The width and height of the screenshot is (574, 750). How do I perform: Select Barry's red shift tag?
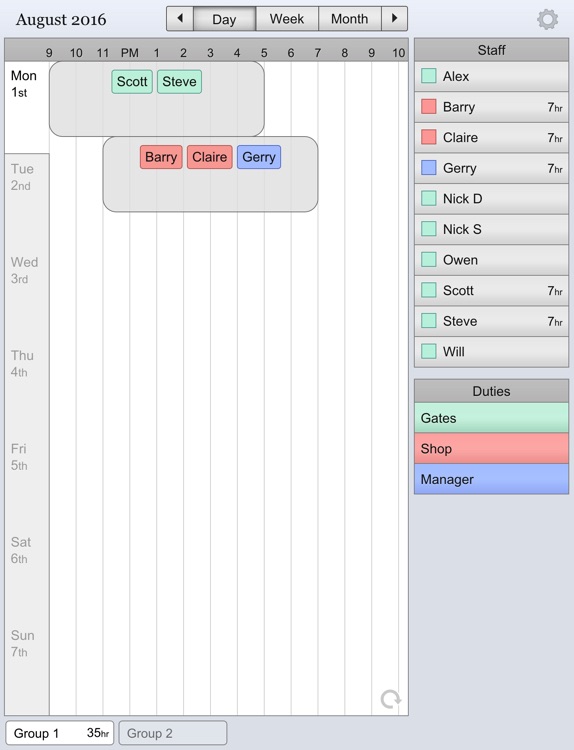click(161, 157)
